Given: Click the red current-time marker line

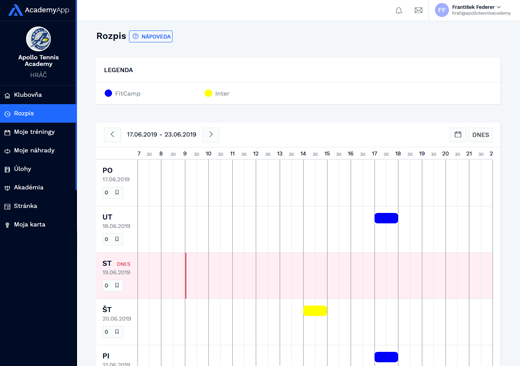Looking at the screenshot, I should pos(186,275).
